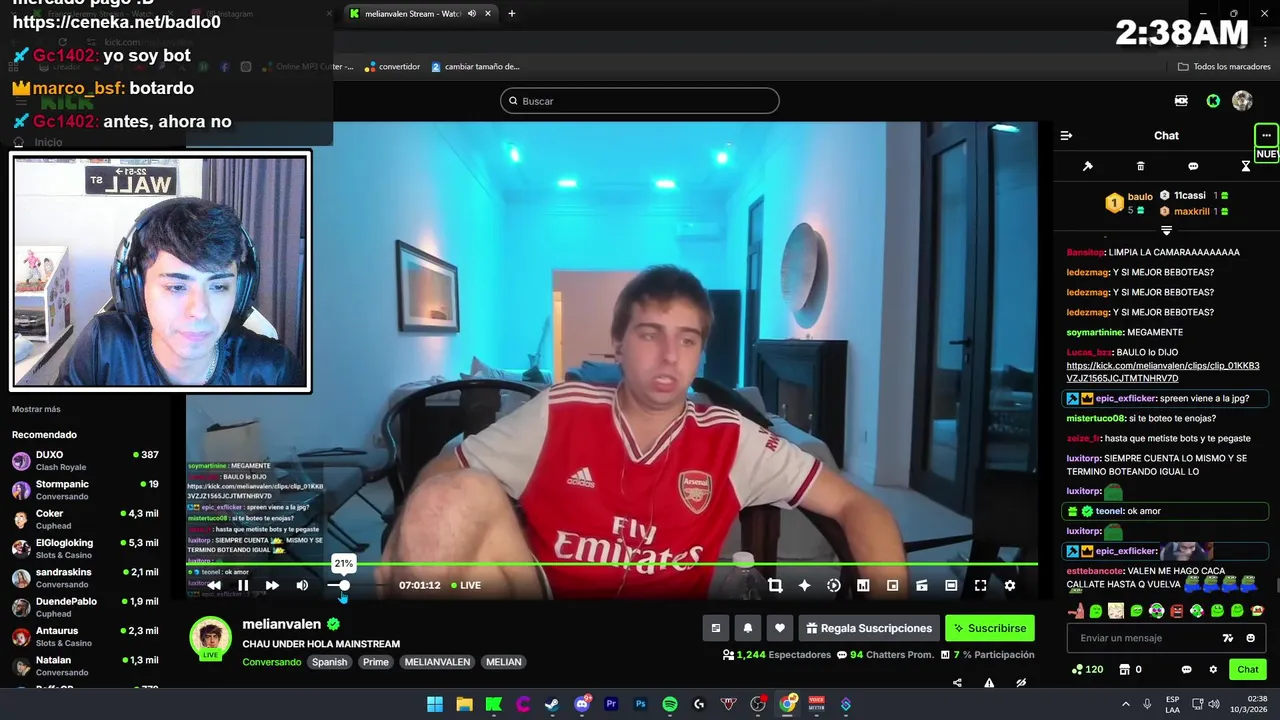This screenshot has height=720, width=1280.
Task: Open the emoji picker in message box
Action: point(1250,638)
